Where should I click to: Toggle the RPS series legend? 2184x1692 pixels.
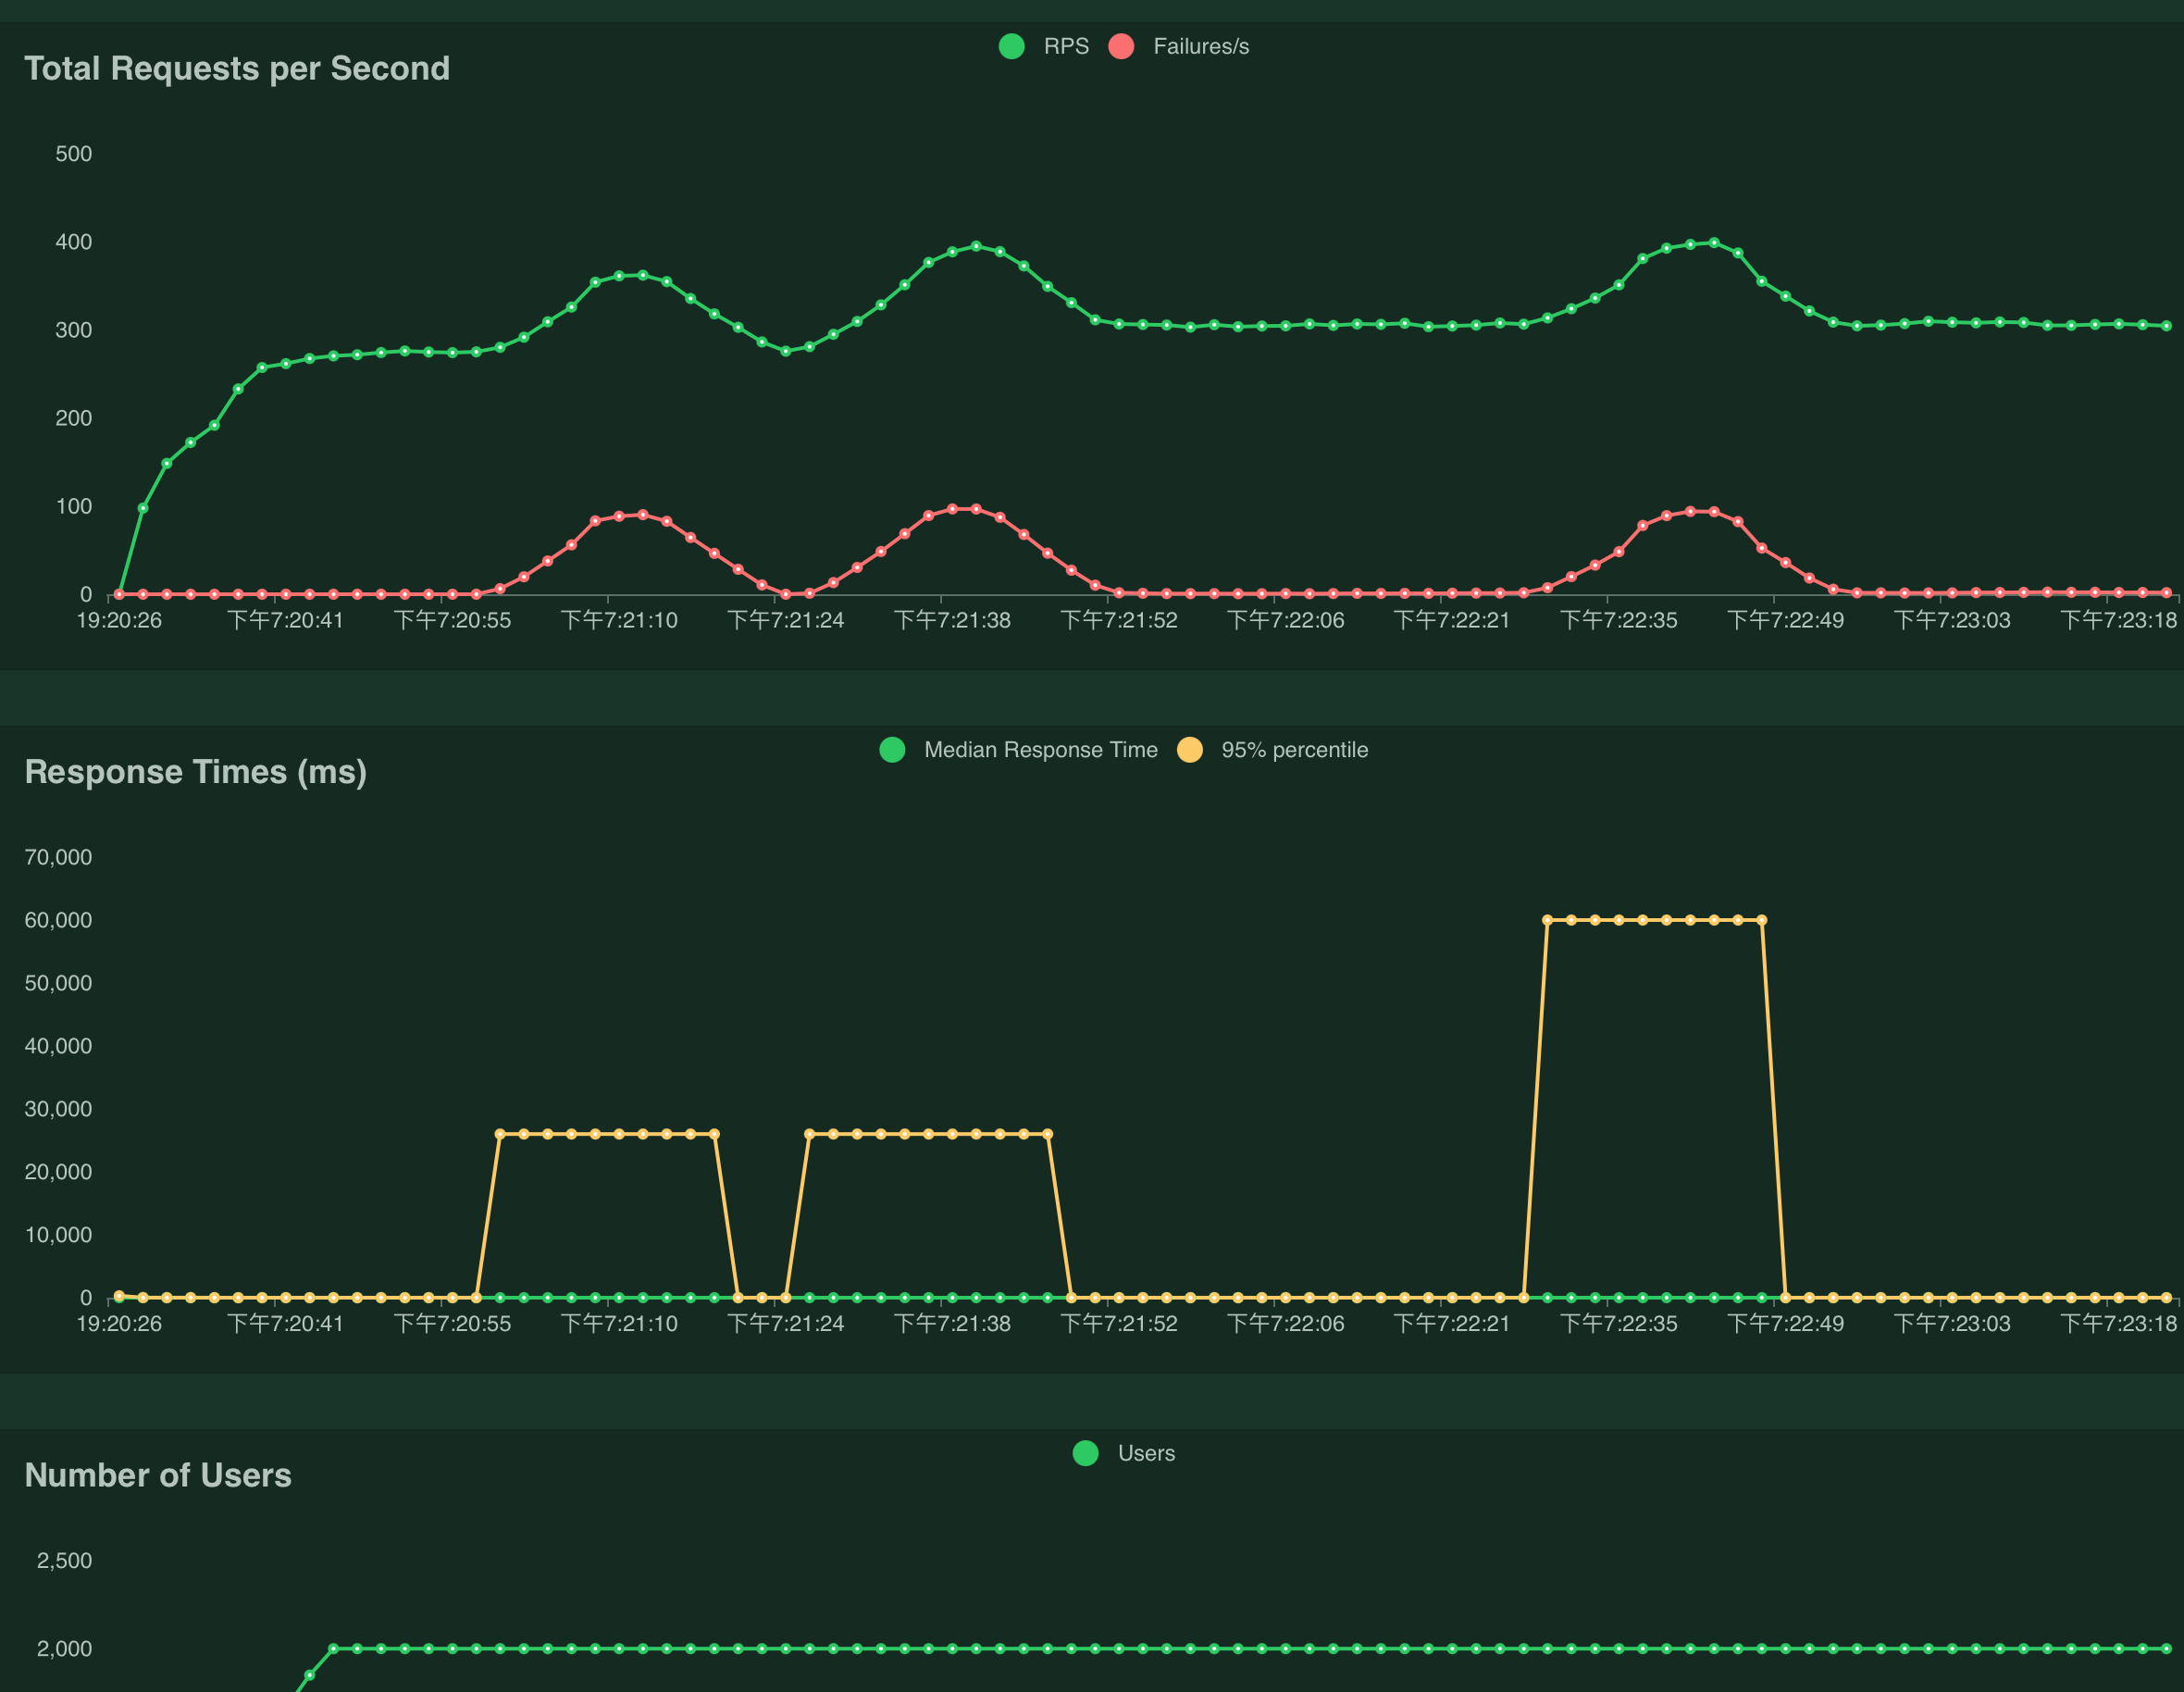[x=1044, y=46]
